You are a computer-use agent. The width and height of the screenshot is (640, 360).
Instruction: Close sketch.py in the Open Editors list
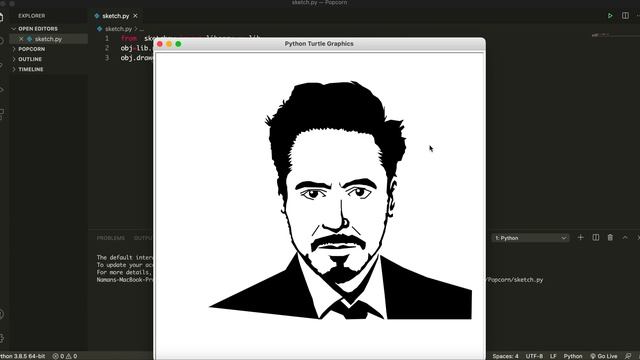tap(21, 39)
